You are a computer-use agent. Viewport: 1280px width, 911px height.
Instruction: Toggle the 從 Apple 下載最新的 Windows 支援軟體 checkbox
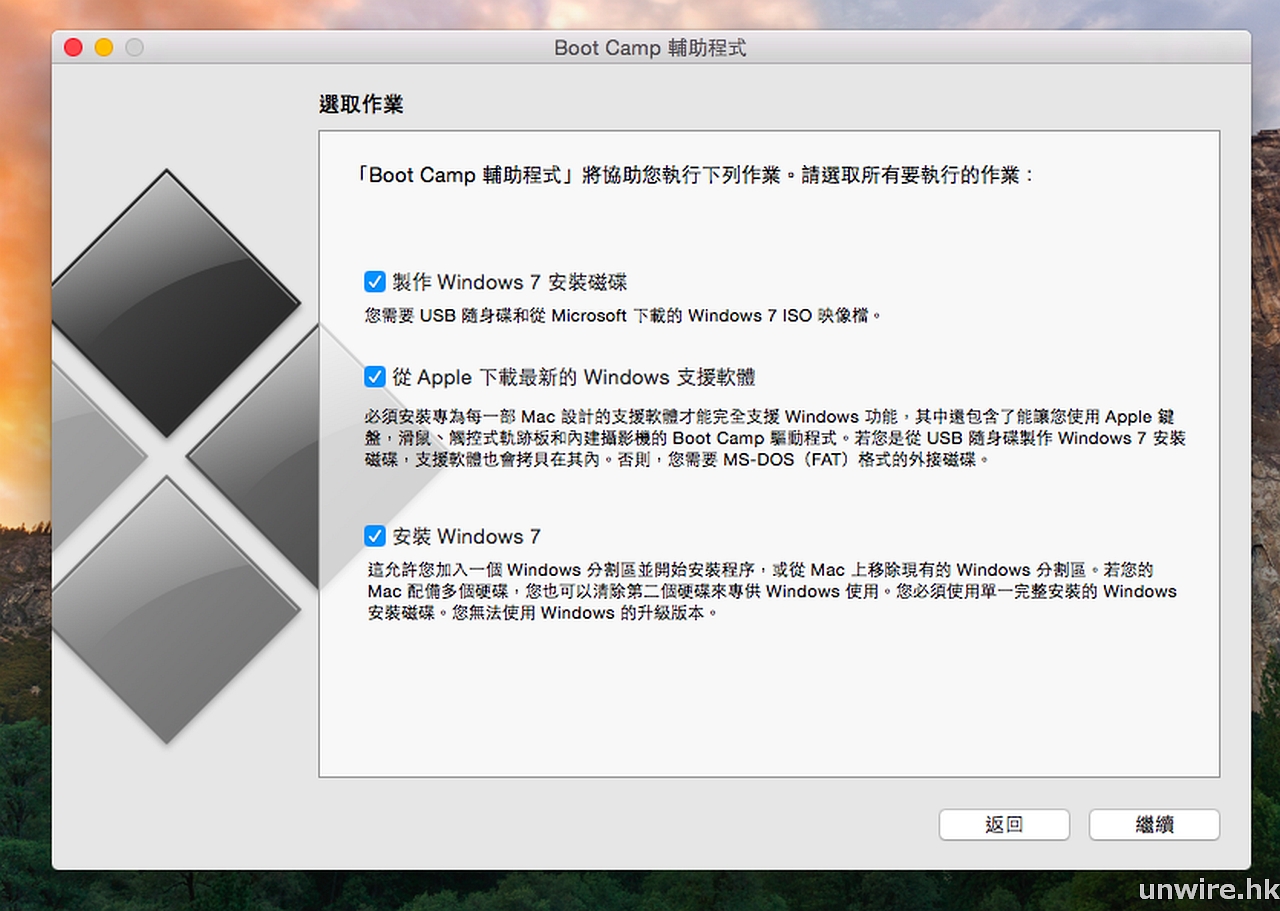(x=375, y=377)
